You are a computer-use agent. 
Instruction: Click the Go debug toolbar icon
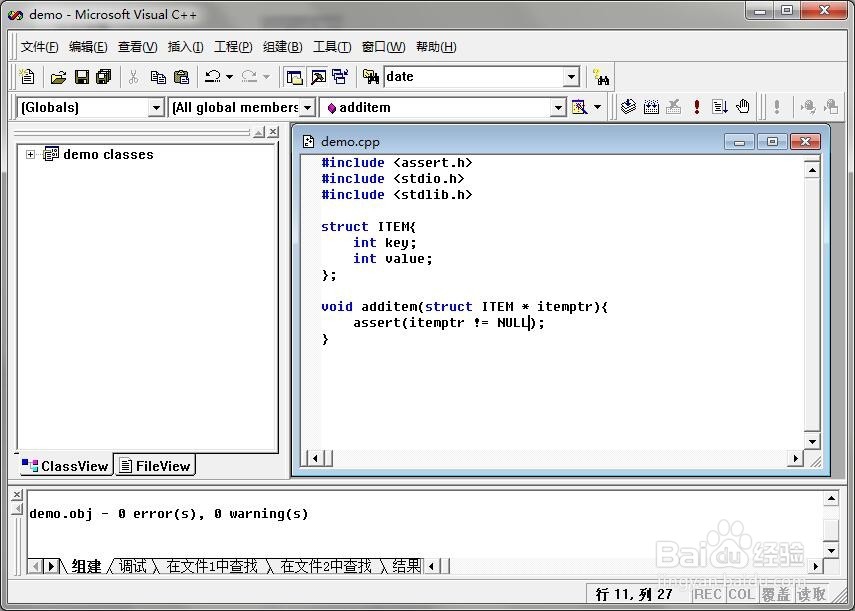(x=720, y=106)
